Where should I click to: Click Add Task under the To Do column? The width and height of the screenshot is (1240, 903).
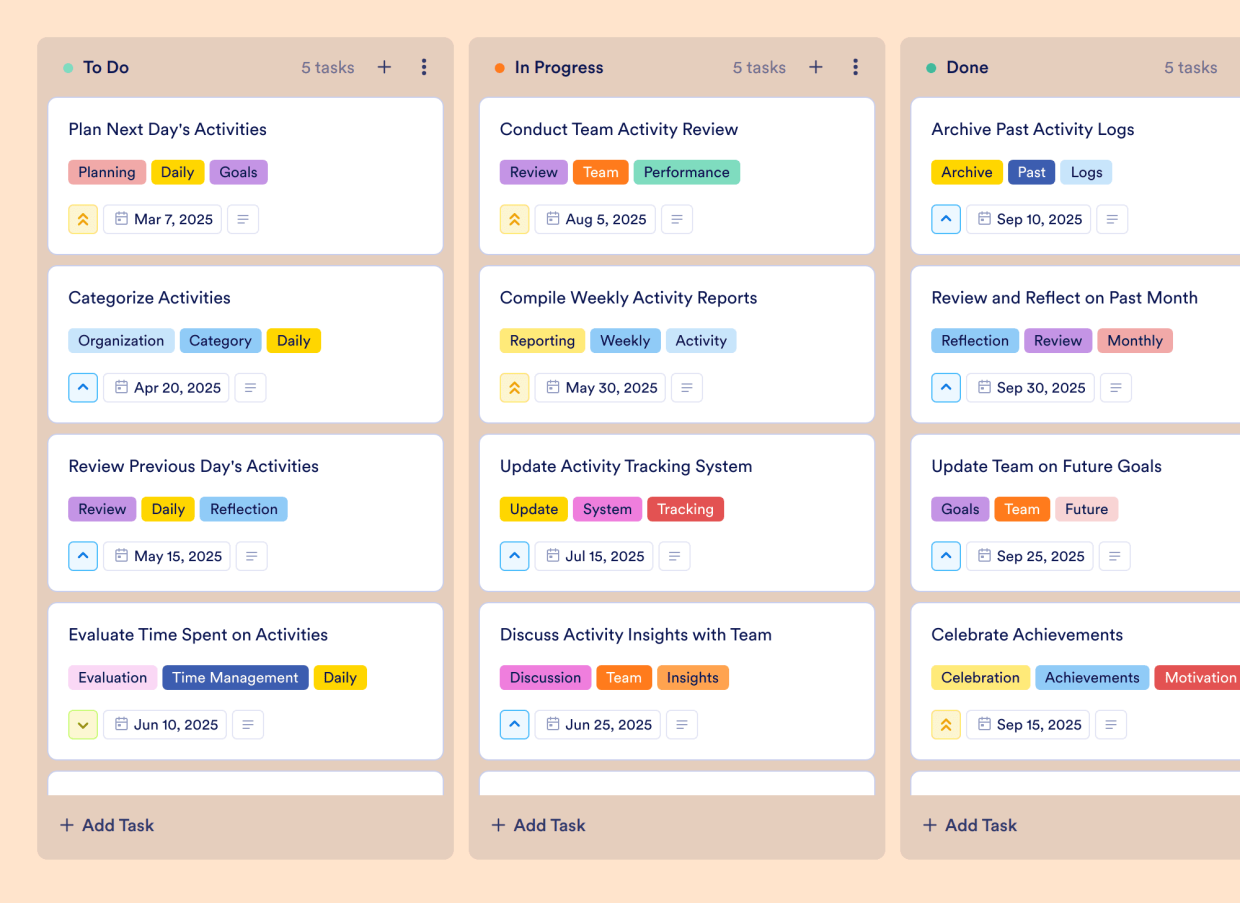(106, 825)
